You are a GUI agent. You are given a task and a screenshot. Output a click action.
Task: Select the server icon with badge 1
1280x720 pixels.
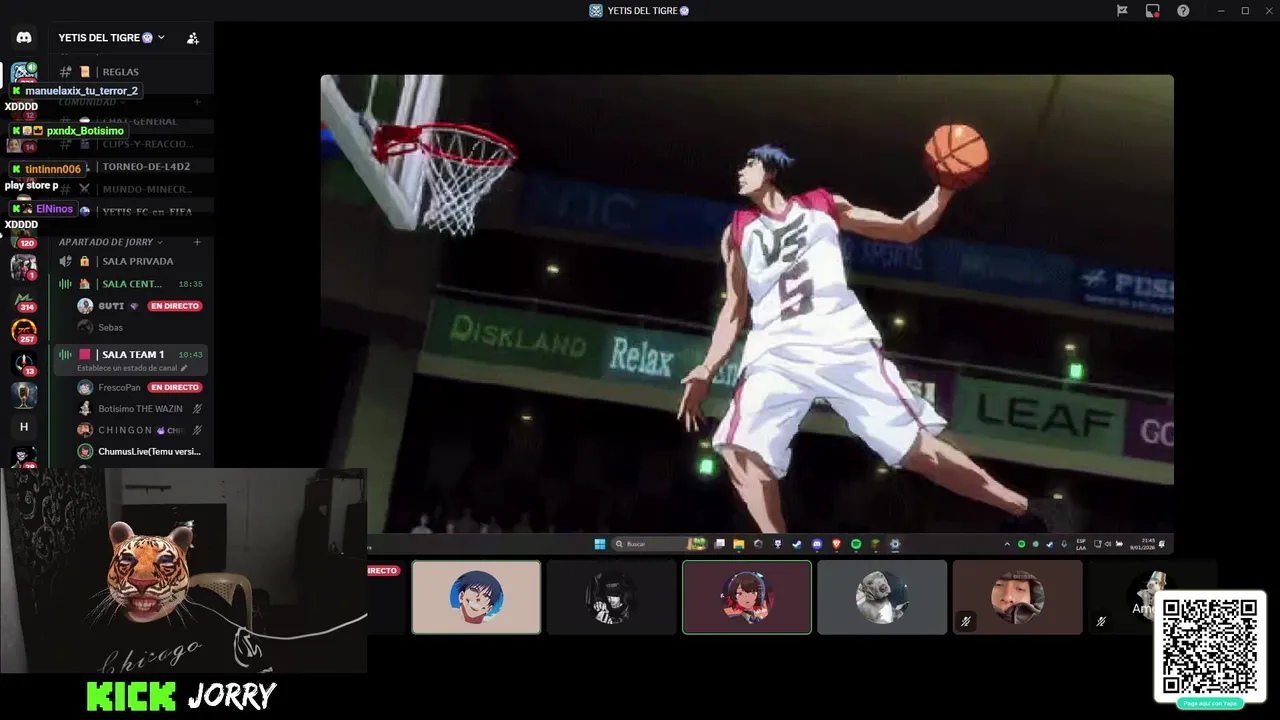tap(24, 267)
